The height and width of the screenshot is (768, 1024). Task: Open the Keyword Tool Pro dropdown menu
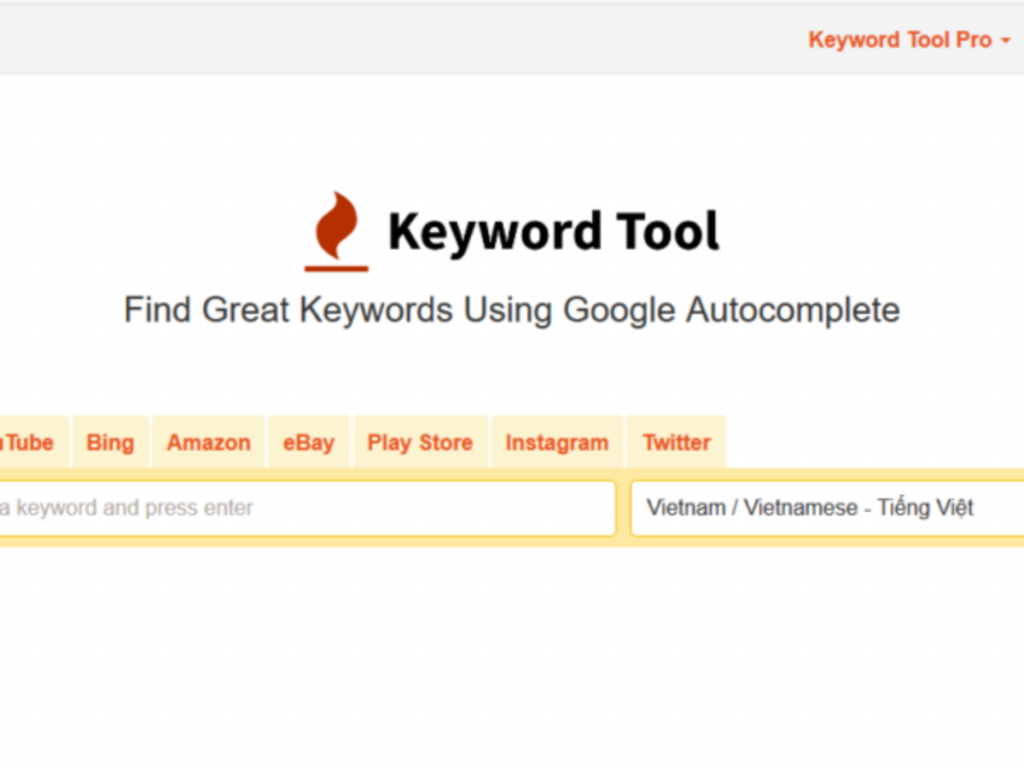pos(909,40)
